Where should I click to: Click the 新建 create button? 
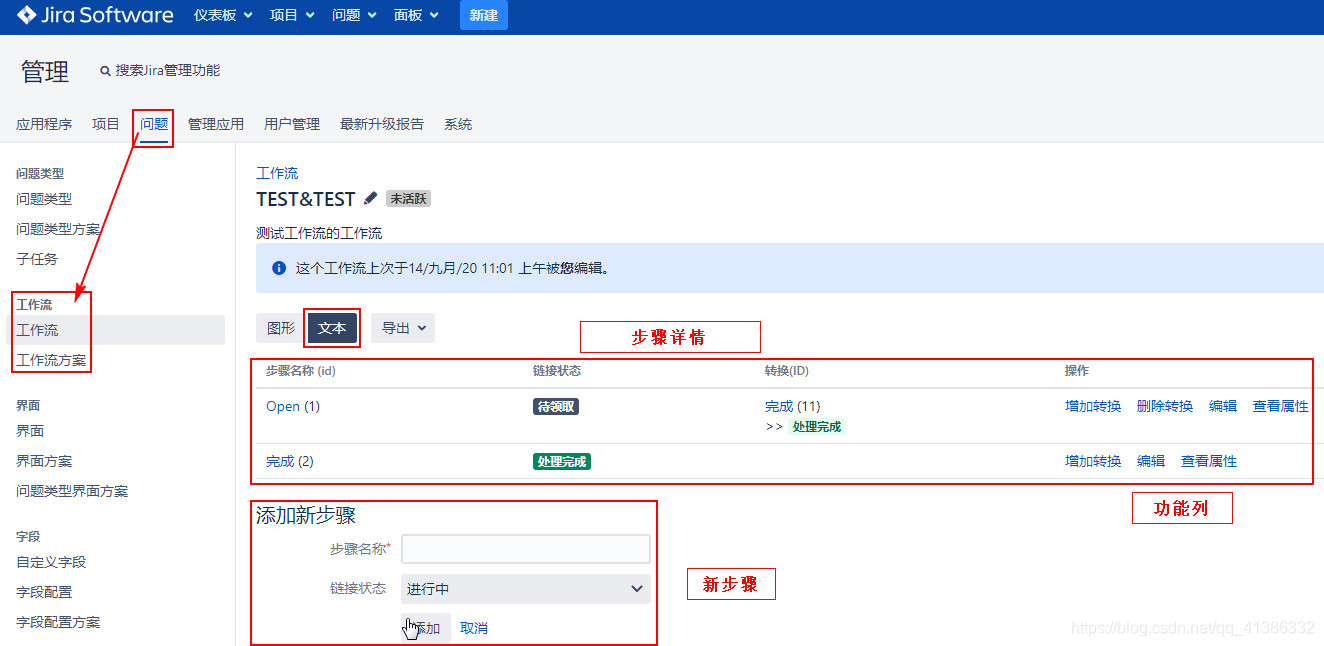coord(484,15)
